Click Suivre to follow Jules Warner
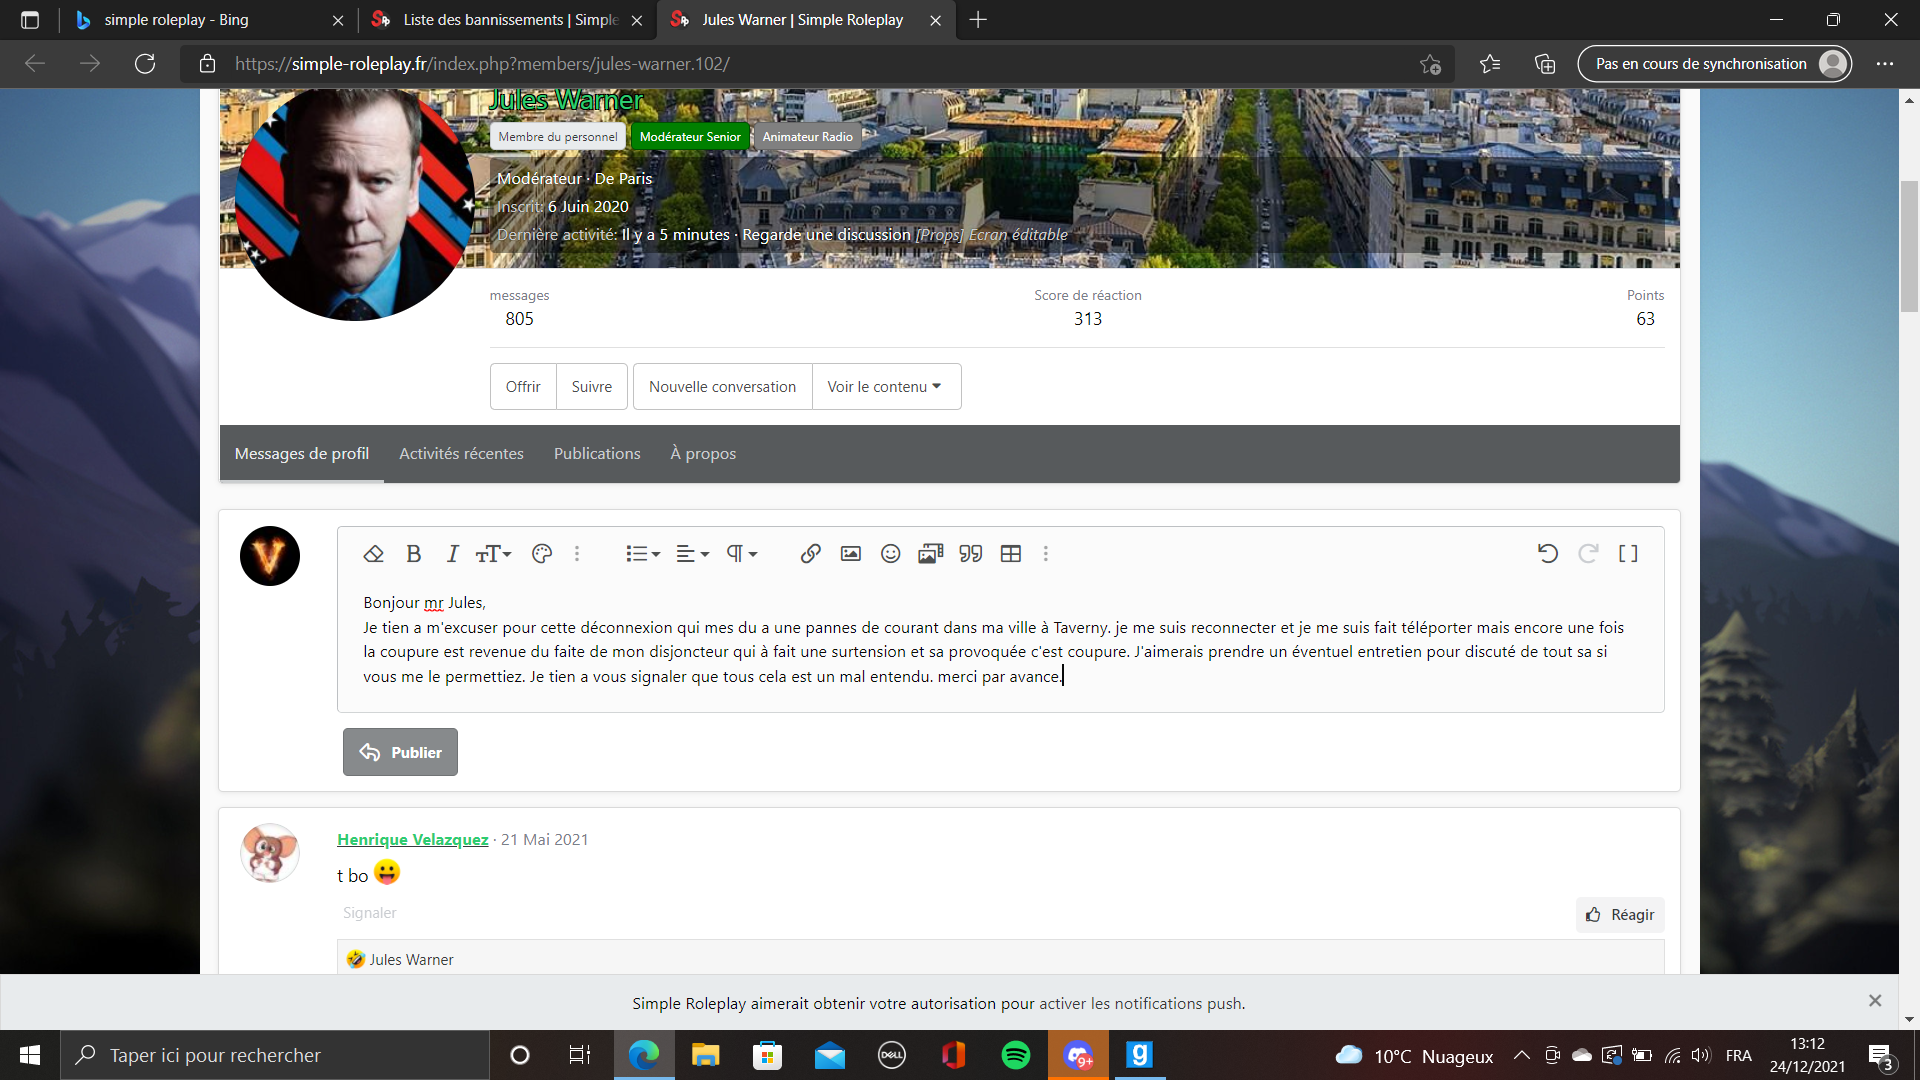Viewport: 1920px width, 1080px height. 592,386
